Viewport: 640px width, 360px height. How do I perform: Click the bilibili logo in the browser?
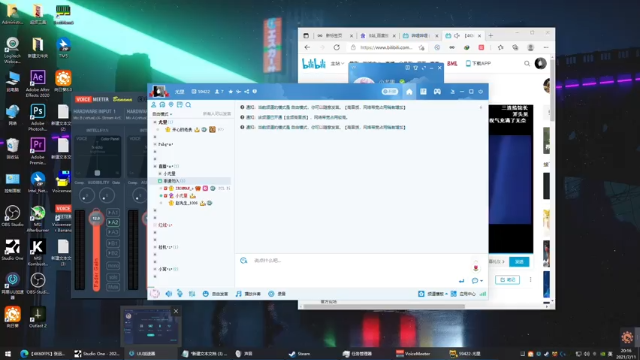coord(314,64)
